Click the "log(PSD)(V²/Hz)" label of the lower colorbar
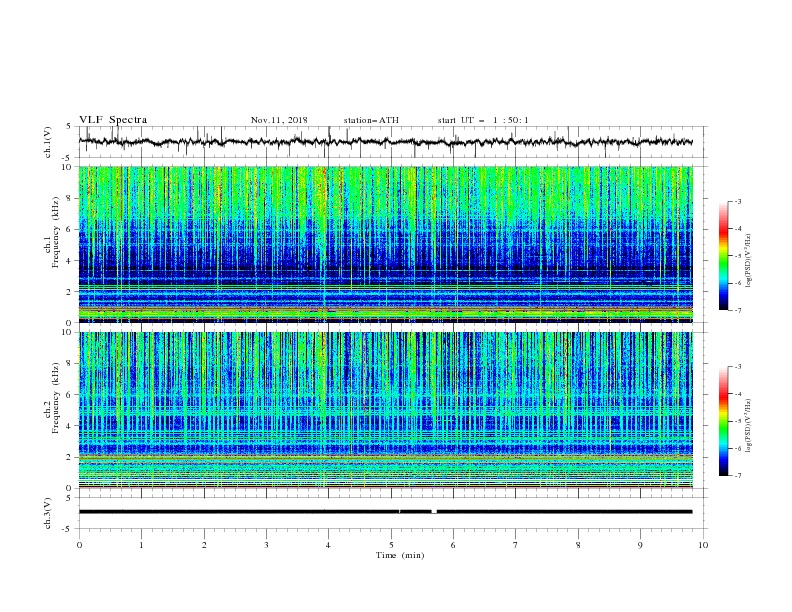The image size is (792, 612). (x=749, y=426)
